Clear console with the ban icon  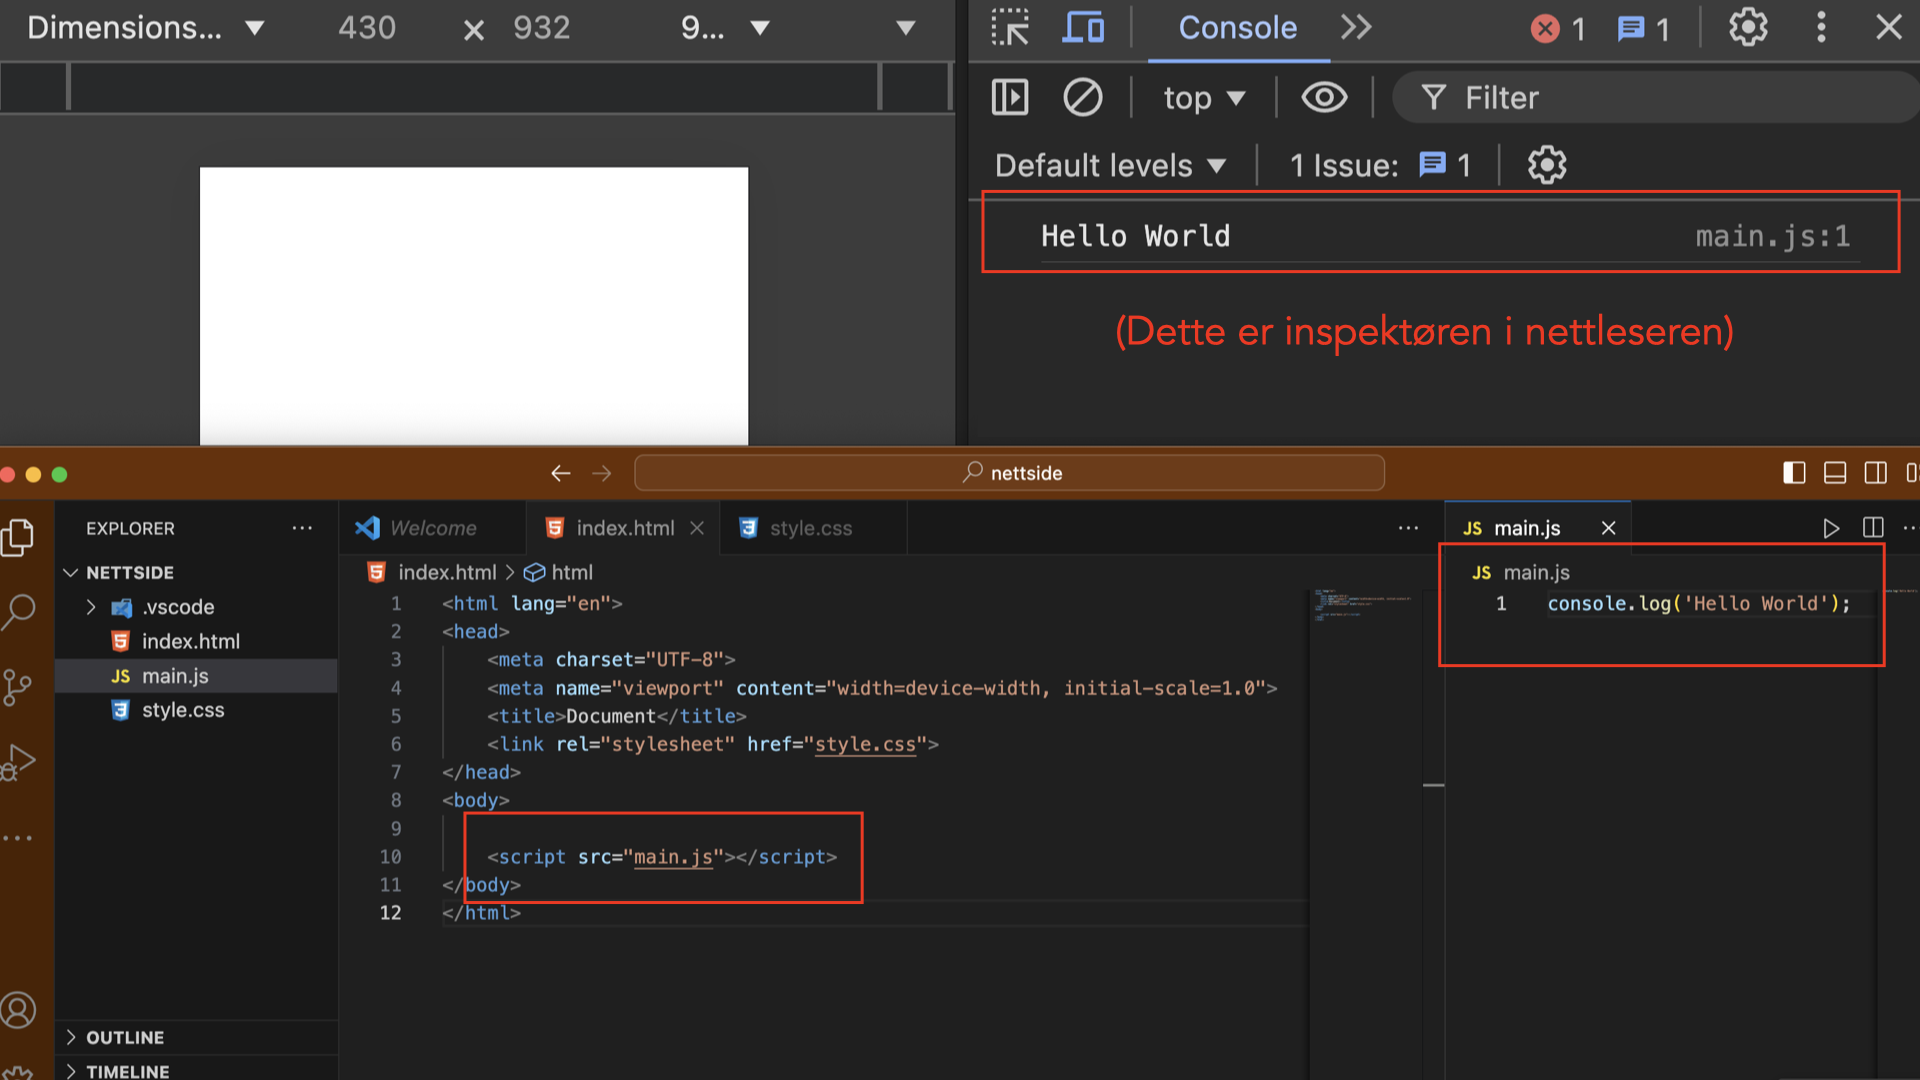[x=1082, y=98]
